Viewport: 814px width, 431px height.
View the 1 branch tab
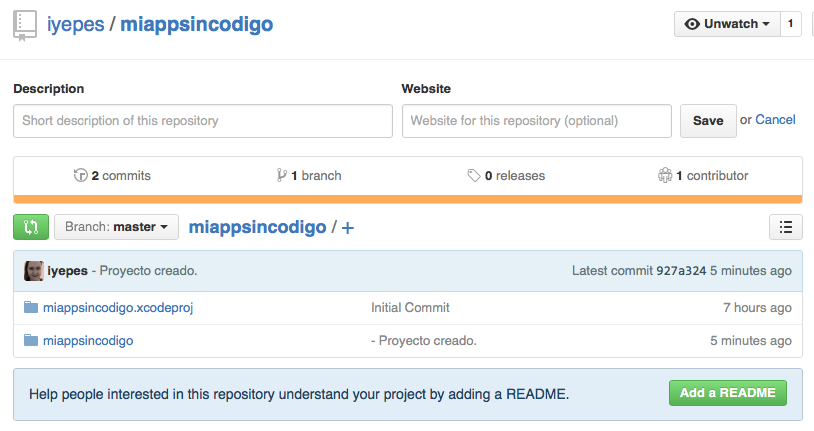[x=309, y=176]
